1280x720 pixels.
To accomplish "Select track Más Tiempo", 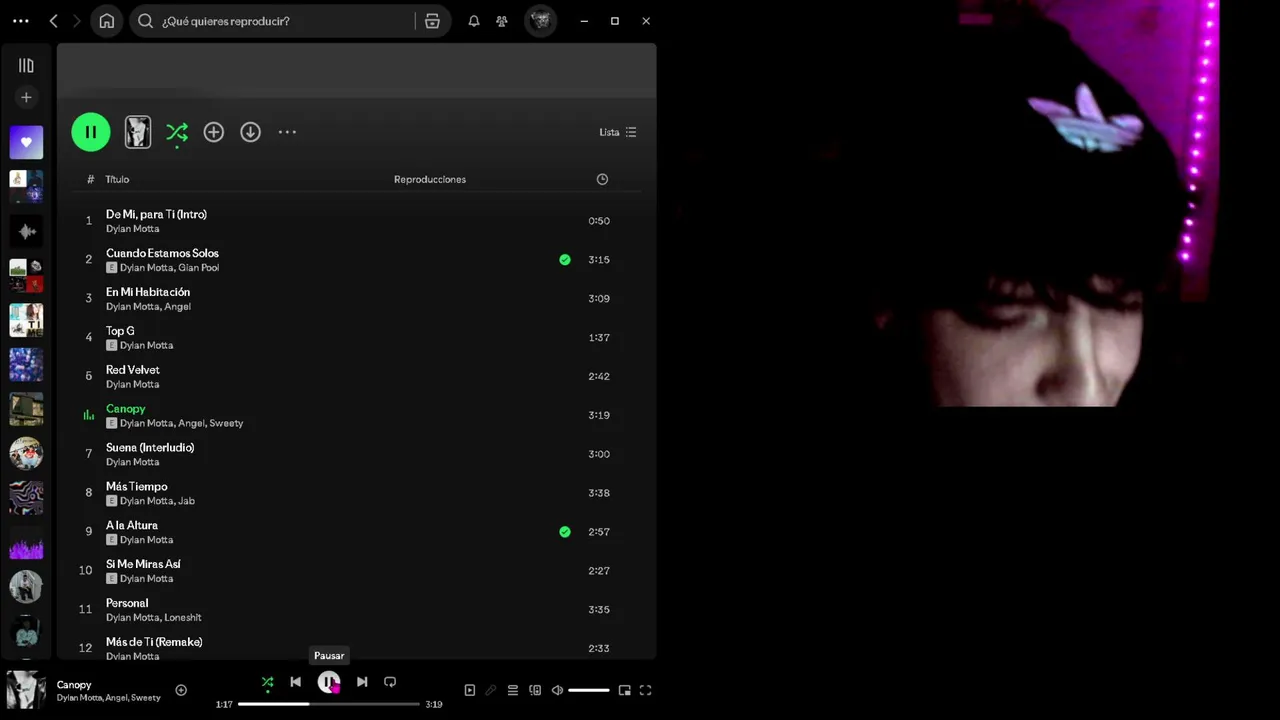I will [137, 486].
